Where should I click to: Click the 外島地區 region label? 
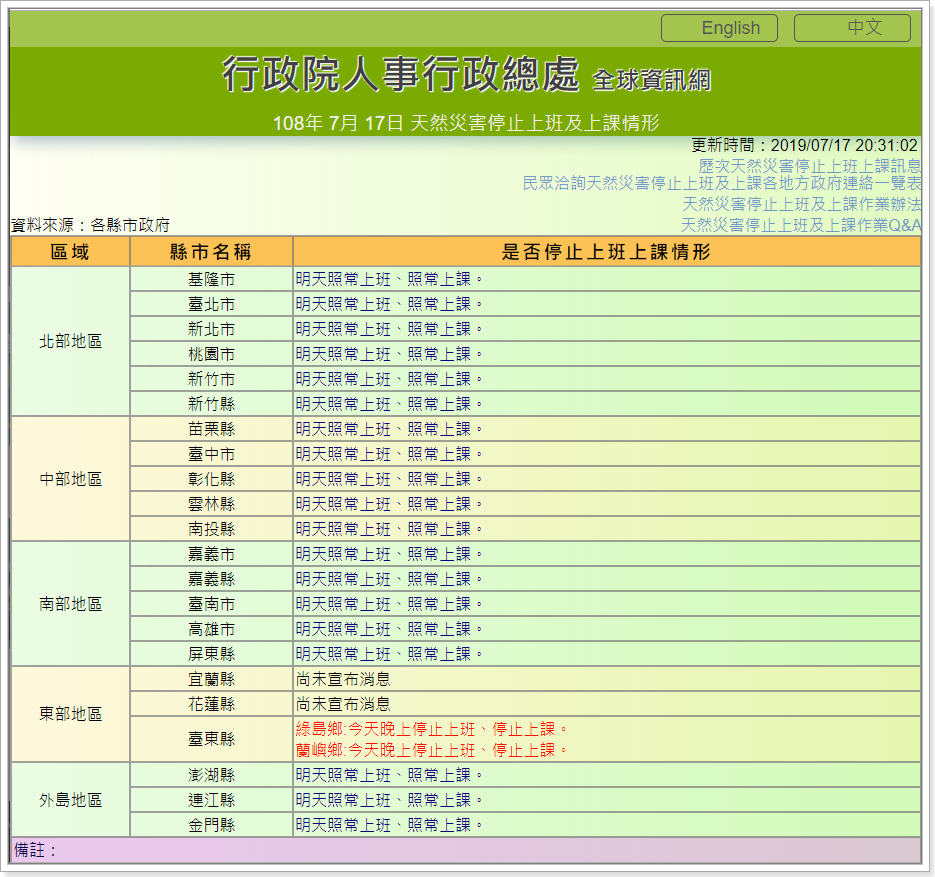pyautogui.click(x=69, y=800)
